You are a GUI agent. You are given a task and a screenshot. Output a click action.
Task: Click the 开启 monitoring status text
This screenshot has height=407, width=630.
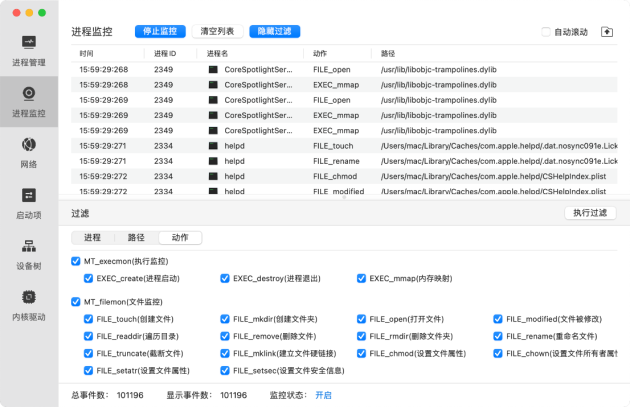(x=323, y=395)
